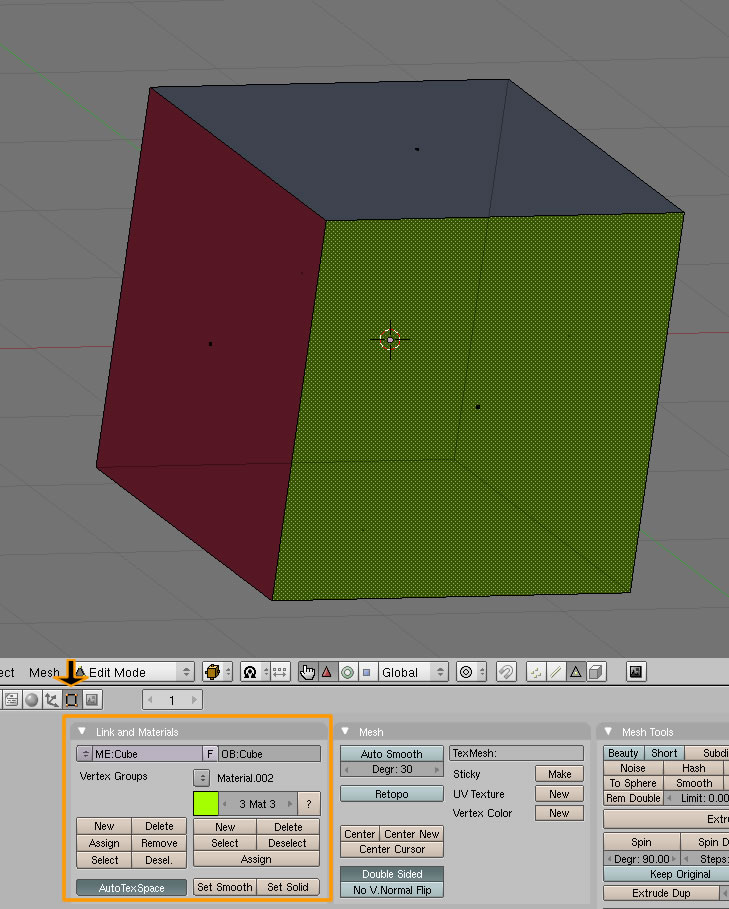729x909 pixels.
Task: Open the Scene buttons context
Action: click(x=92, y=700)
